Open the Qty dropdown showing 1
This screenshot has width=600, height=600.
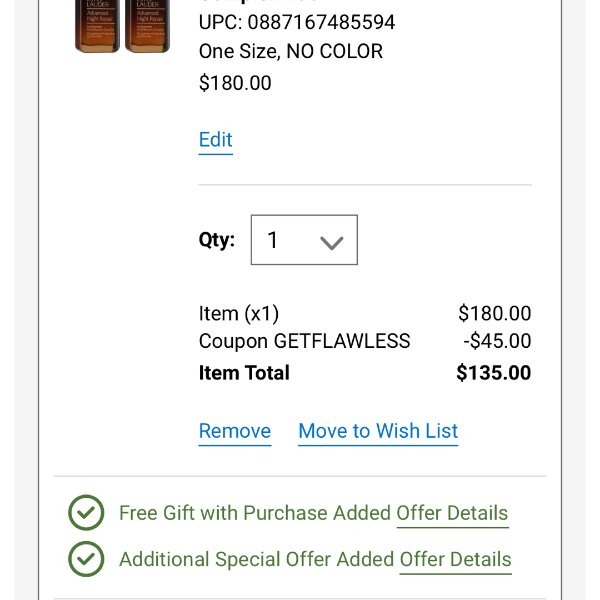click(304, 240)
